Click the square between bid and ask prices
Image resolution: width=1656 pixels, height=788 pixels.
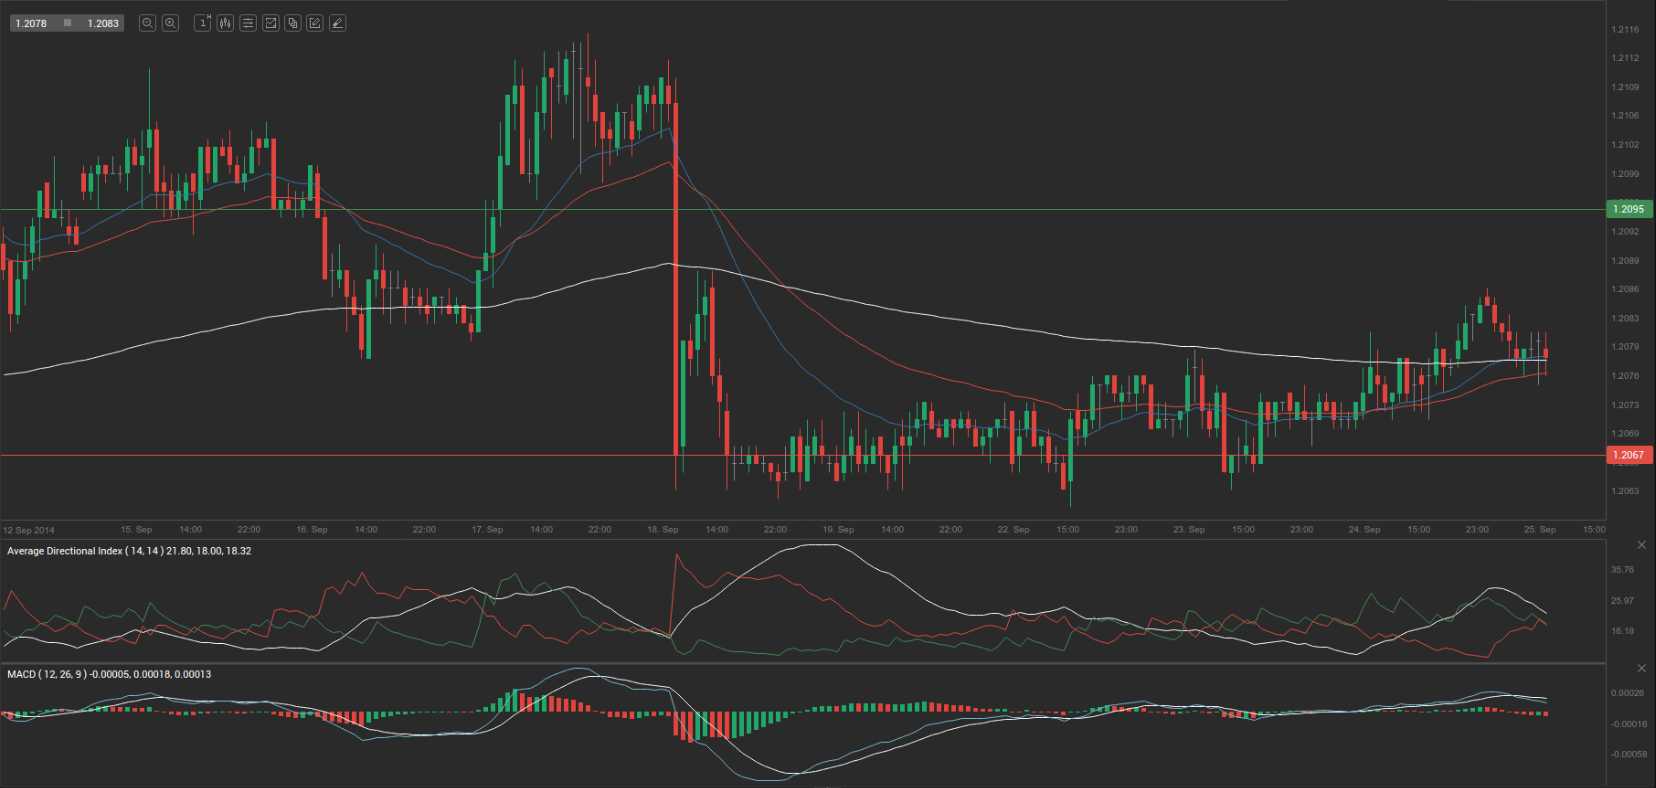click(67, 23)
